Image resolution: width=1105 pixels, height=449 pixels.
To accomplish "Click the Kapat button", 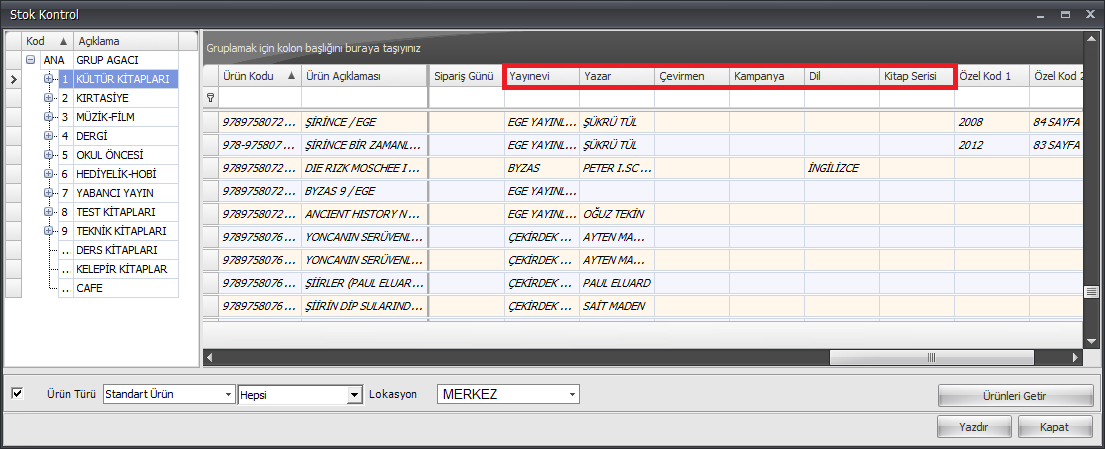I will (x=1055, y=427).
